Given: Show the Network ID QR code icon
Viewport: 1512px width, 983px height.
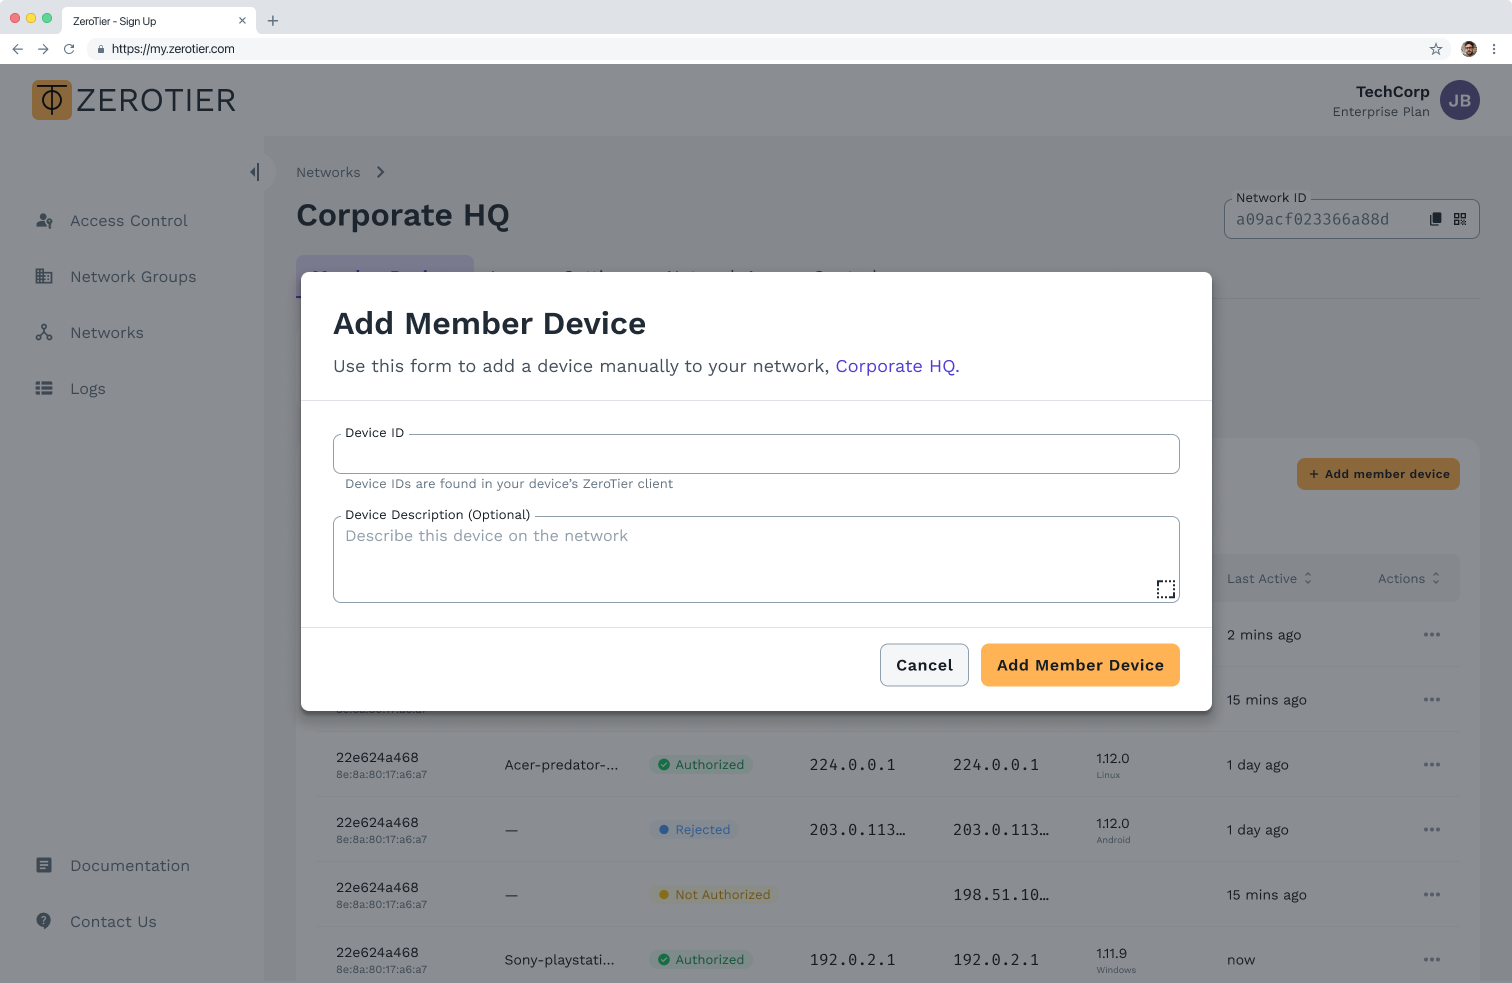Looking at the screenshot, I should pyautogui.click(x=1460, y=219).
